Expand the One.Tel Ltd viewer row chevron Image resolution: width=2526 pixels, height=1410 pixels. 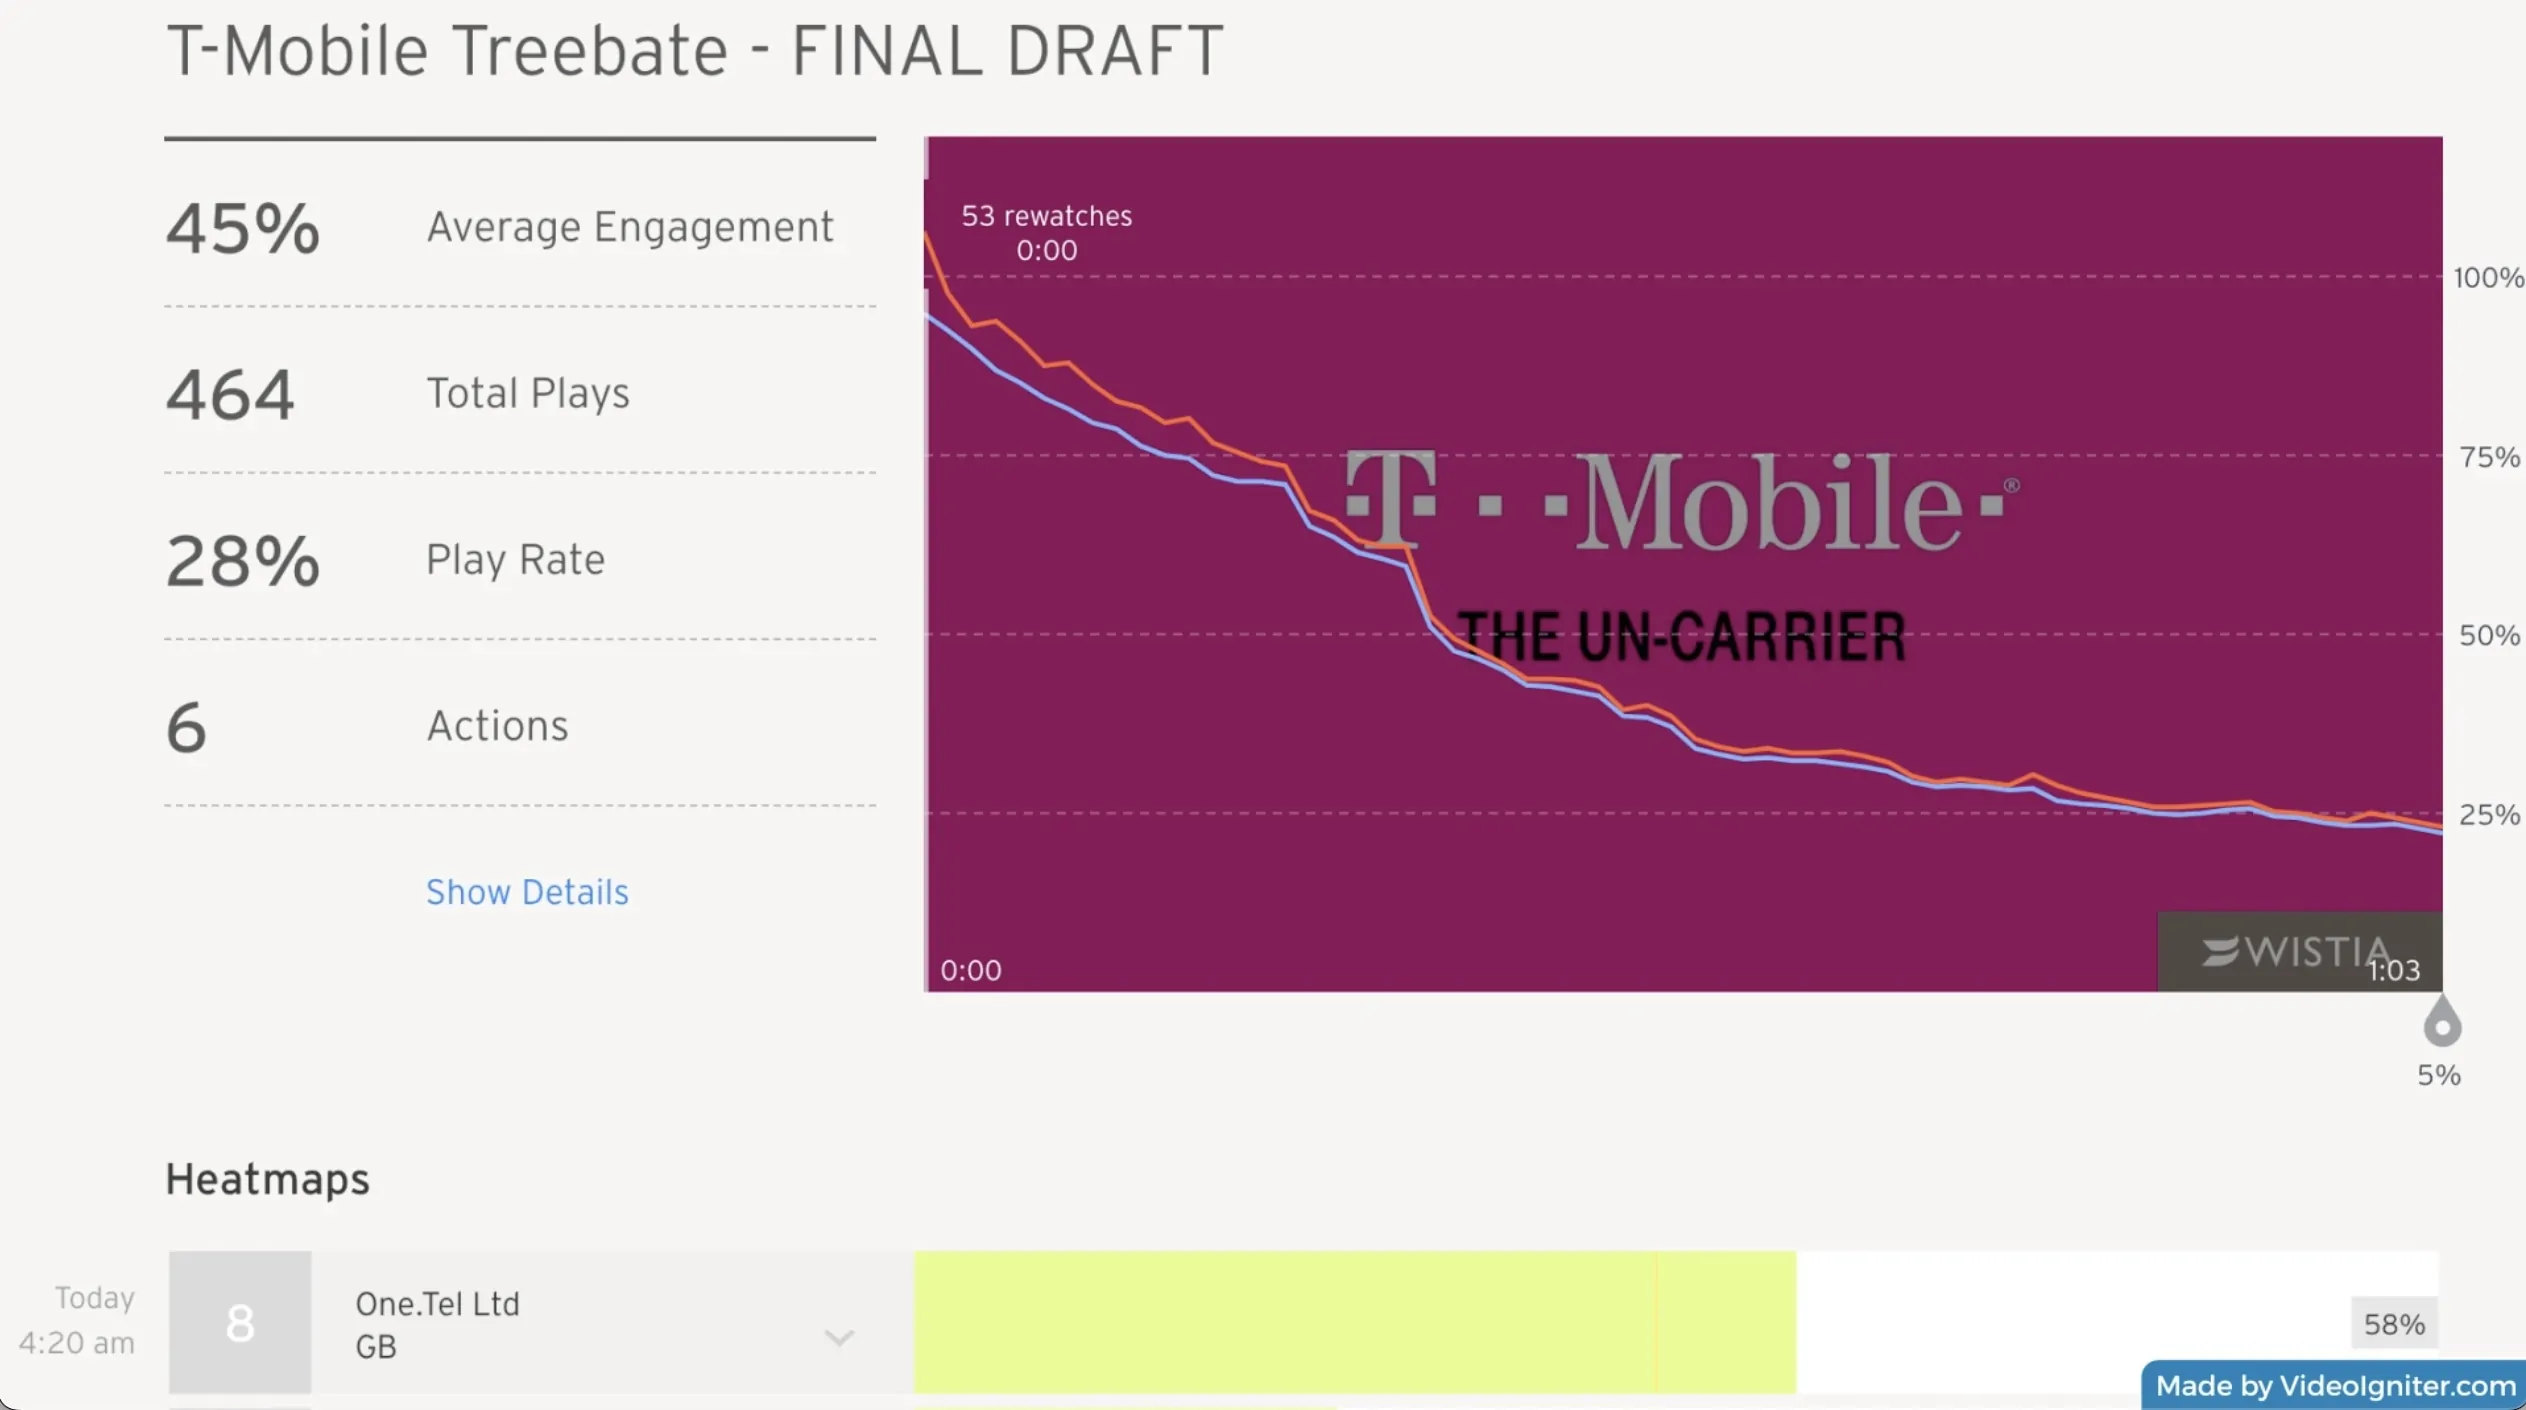click(x=839, y=1337)
